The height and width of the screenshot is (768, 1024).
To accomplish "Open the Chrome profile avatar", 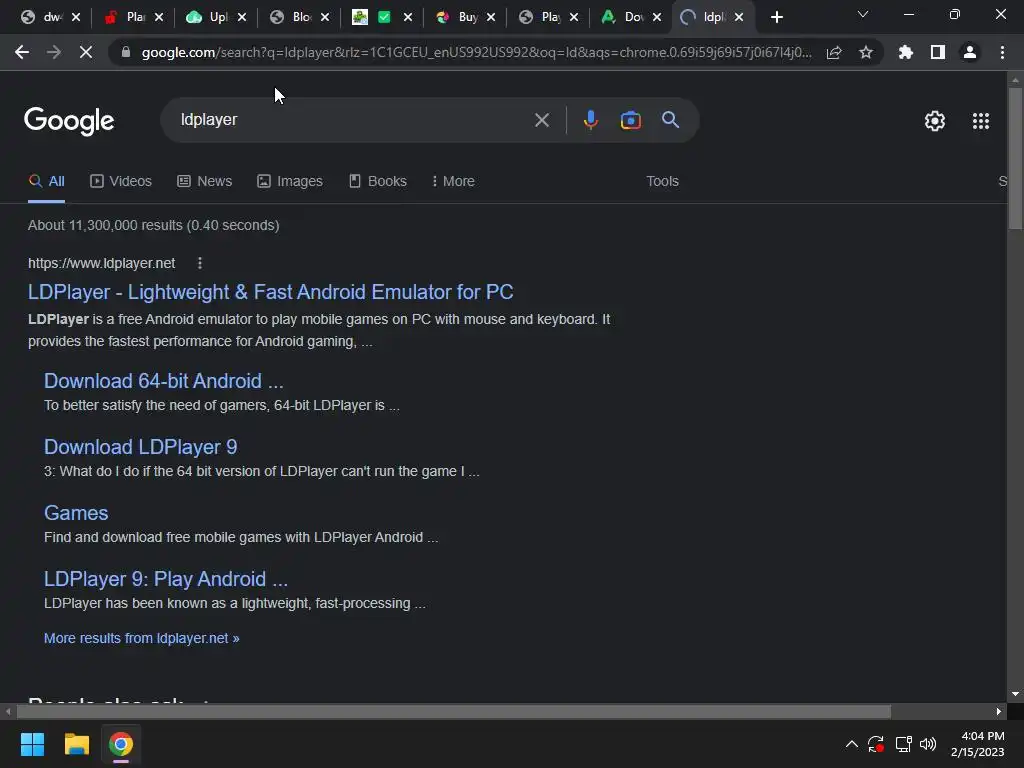I will click(x=970, y=52).
